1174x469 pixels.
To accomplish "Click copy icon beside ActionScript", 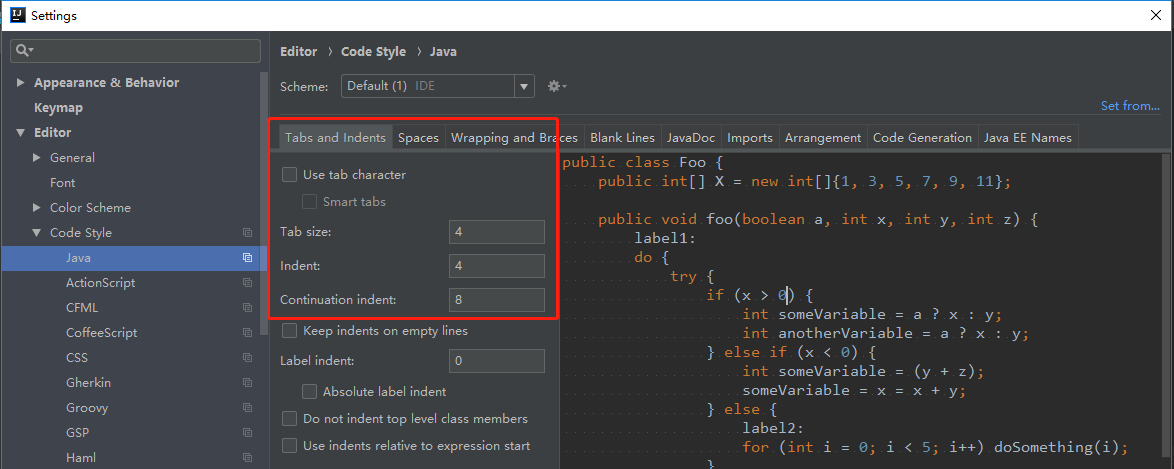I will [247, 283].
